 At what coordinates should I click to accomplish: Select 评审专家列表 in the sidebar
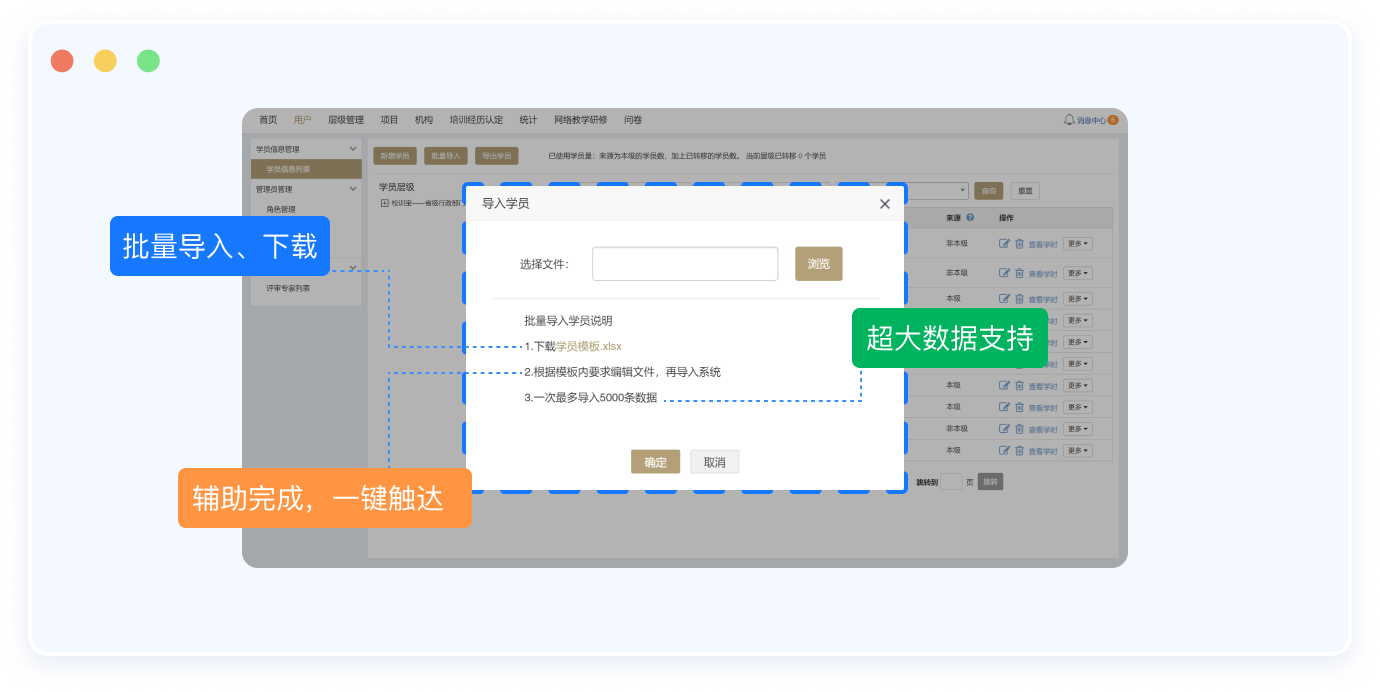288,288
